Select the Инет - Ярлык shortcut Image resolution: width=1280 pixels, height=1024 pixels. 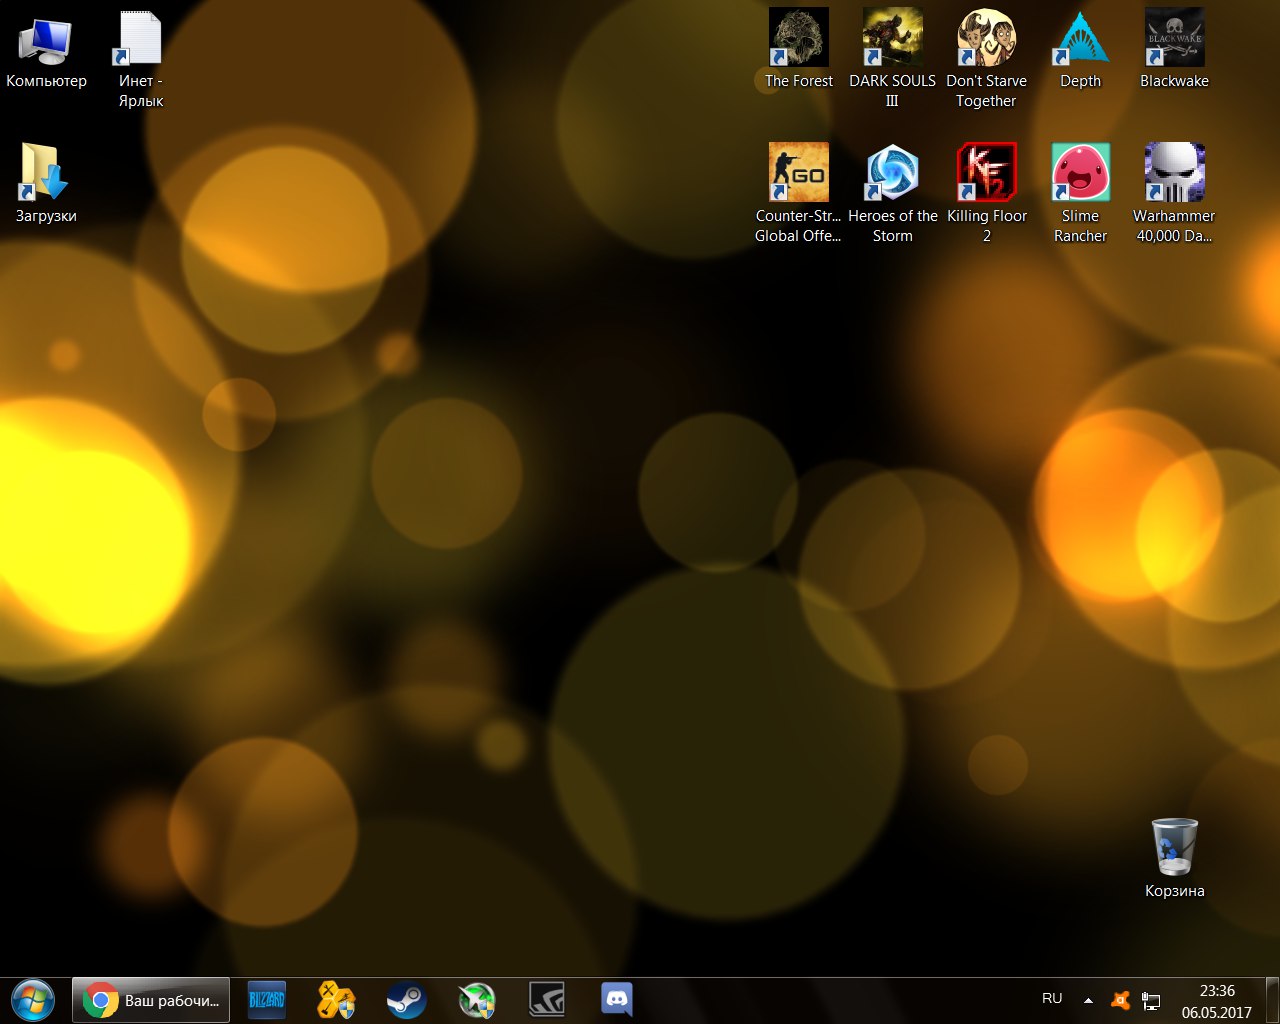coord(140,40)
